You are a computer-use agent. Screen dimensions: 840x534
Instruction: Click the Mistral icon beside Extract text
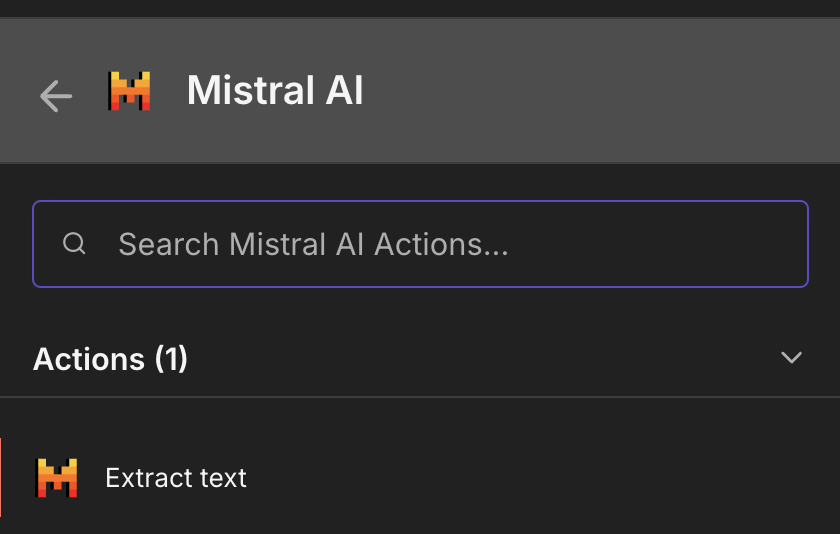click(x=57, y=478)
